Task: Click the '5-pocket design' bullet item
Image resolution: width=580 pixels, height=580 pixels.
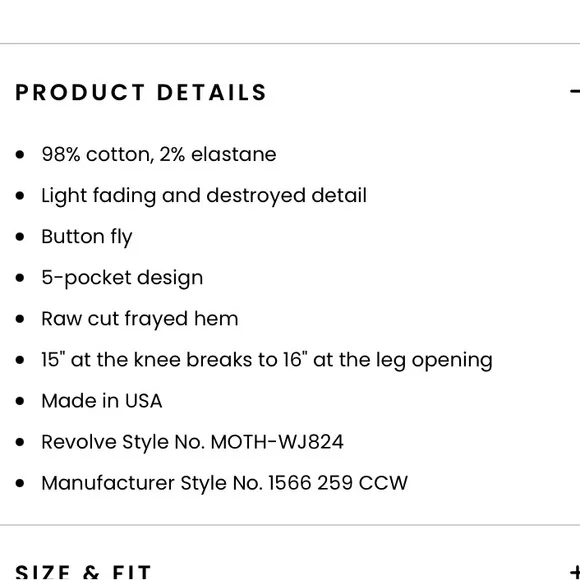Action: click(122, 278)
